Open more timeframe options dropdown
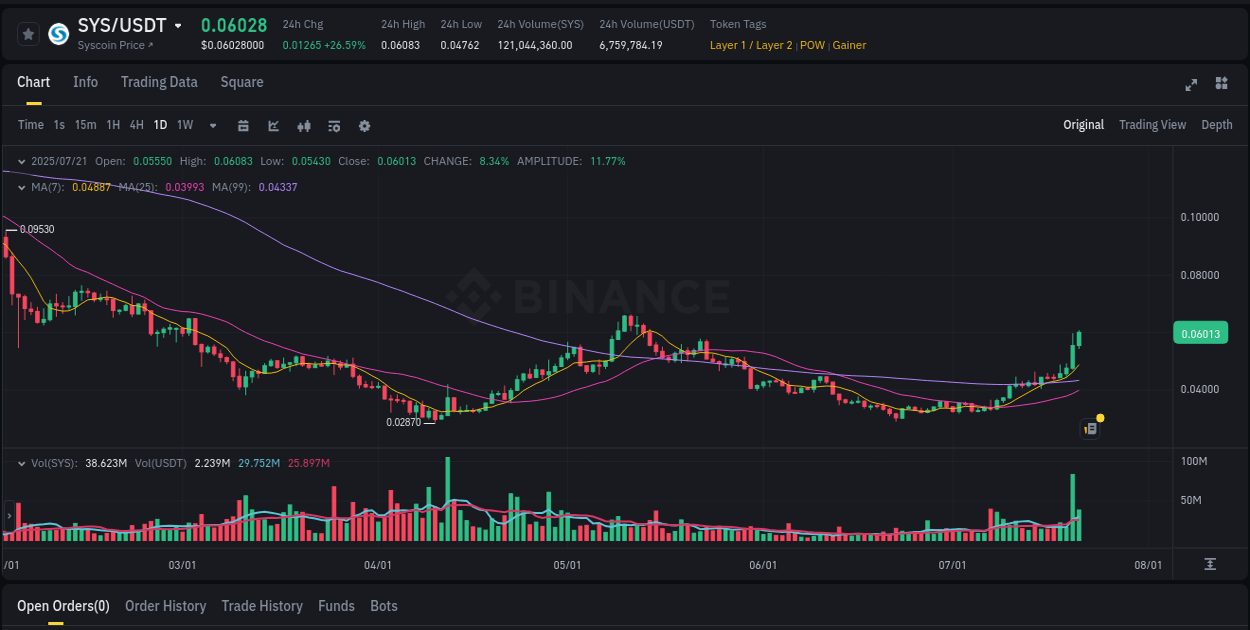 tap(211, 126)
